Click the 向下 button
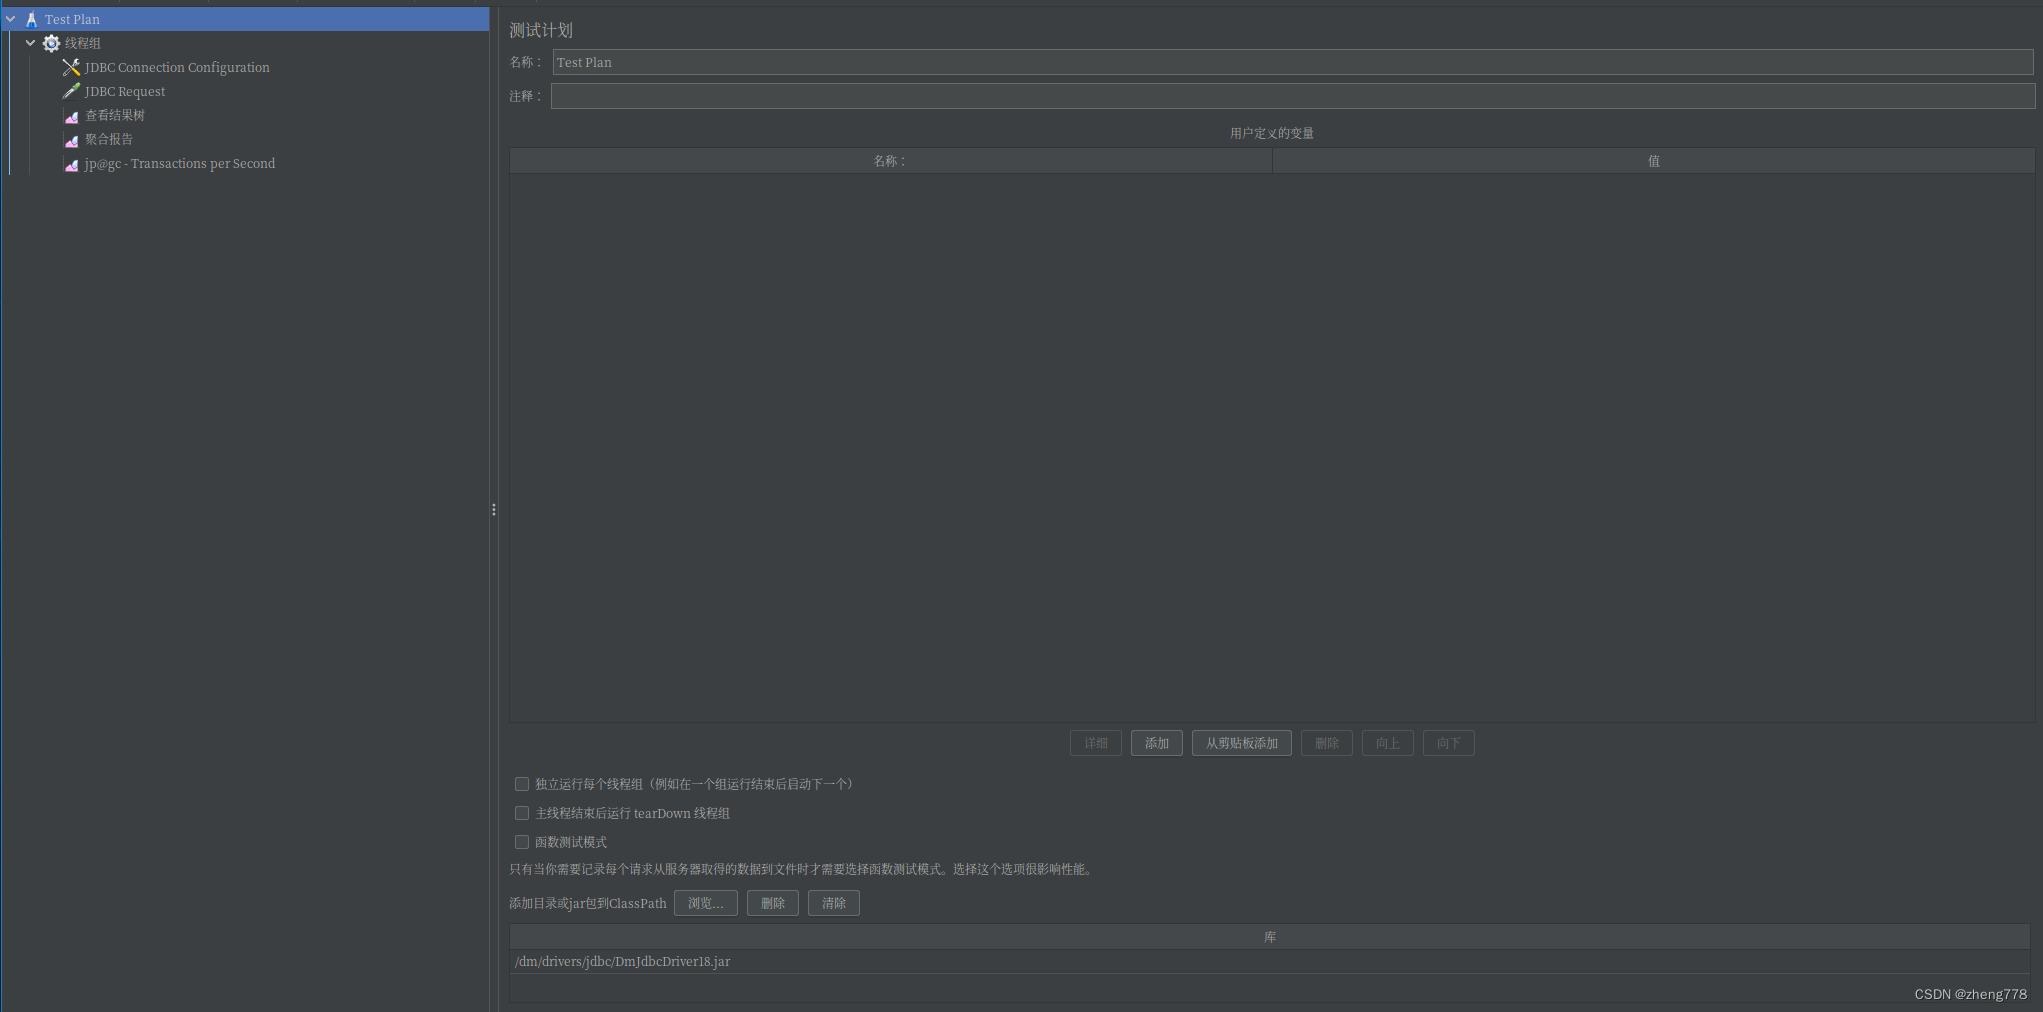The image size is (2043, 1012). coord(1449,743)
